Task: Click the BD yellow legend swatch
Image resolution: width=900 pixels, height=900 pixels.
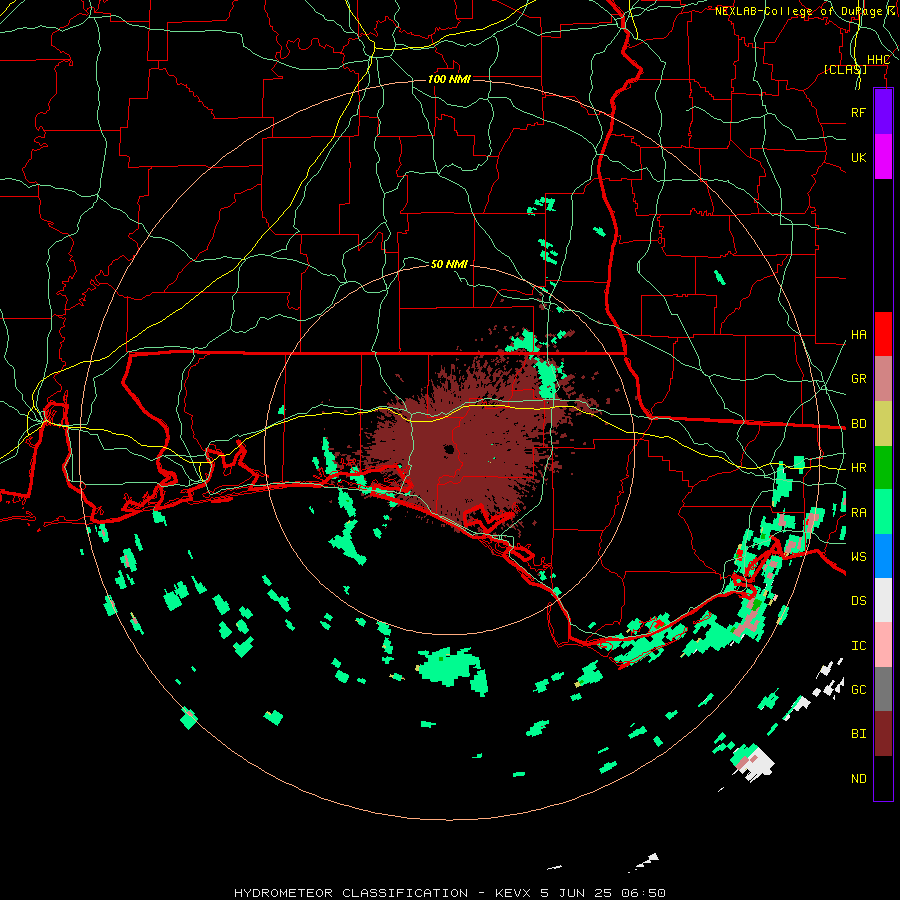Action: coord(883,423)
